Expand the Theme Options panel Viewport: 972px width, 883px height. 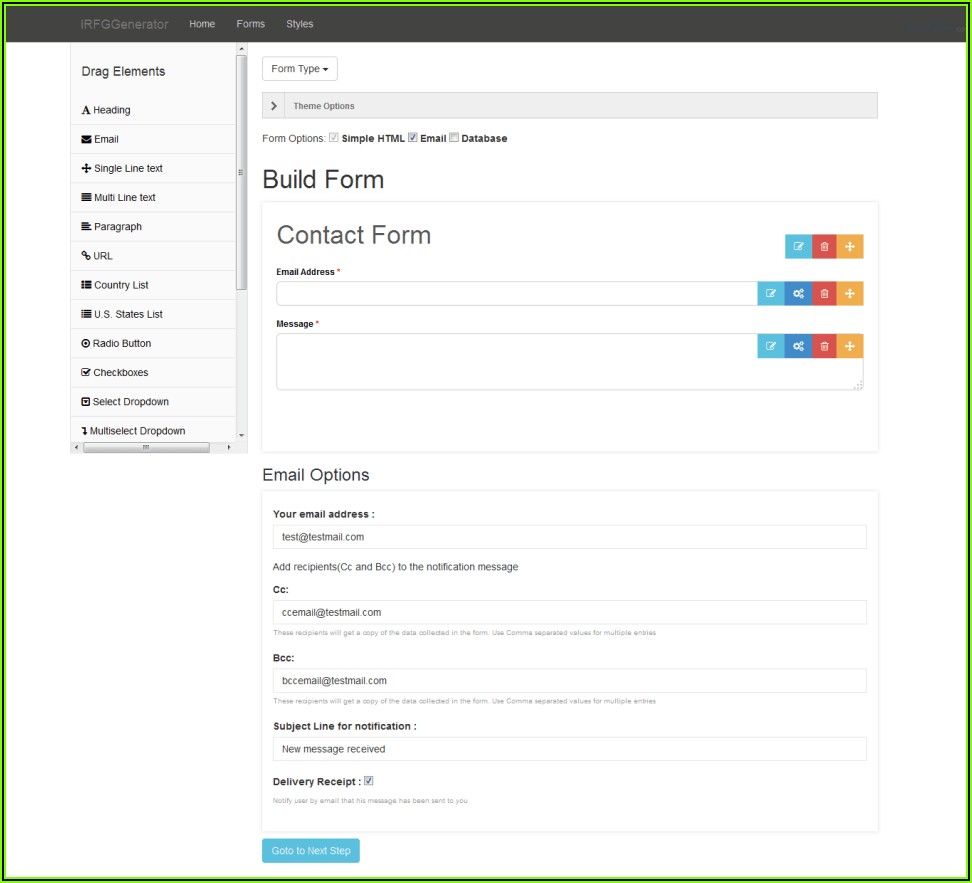coord(275,106)
